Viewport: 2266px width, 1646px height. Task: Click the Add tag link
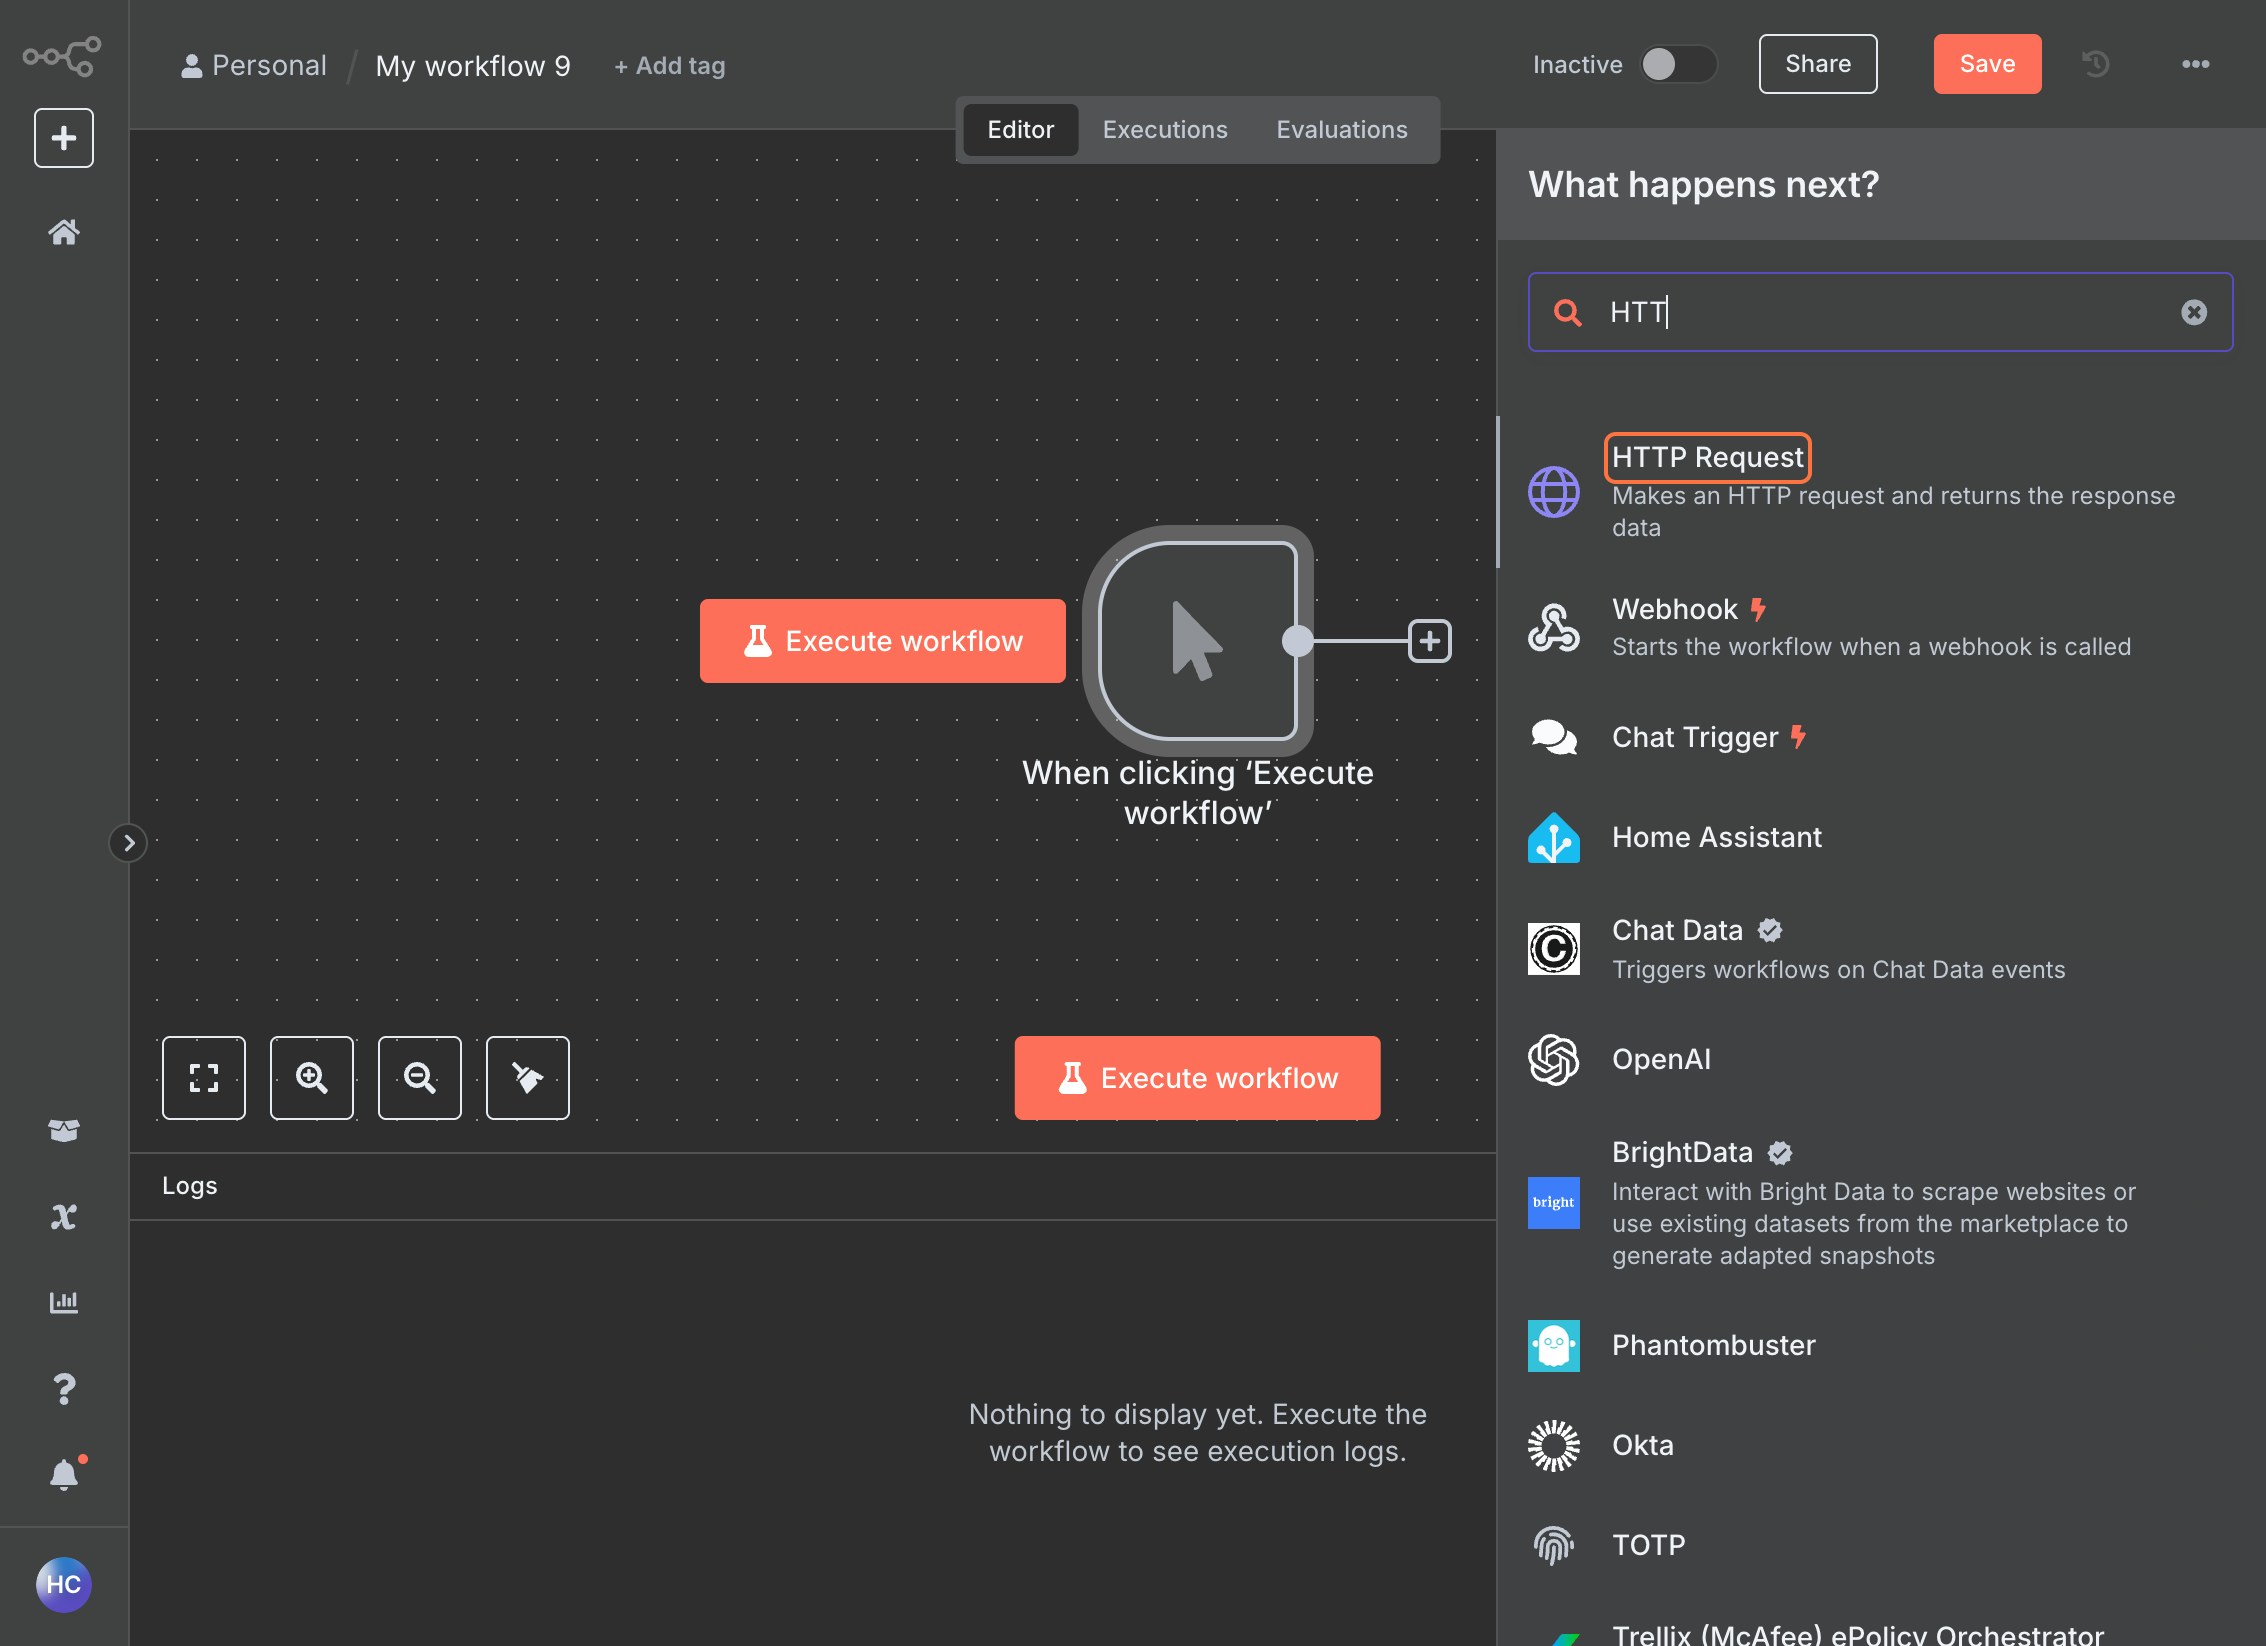[x=670, y=66]
